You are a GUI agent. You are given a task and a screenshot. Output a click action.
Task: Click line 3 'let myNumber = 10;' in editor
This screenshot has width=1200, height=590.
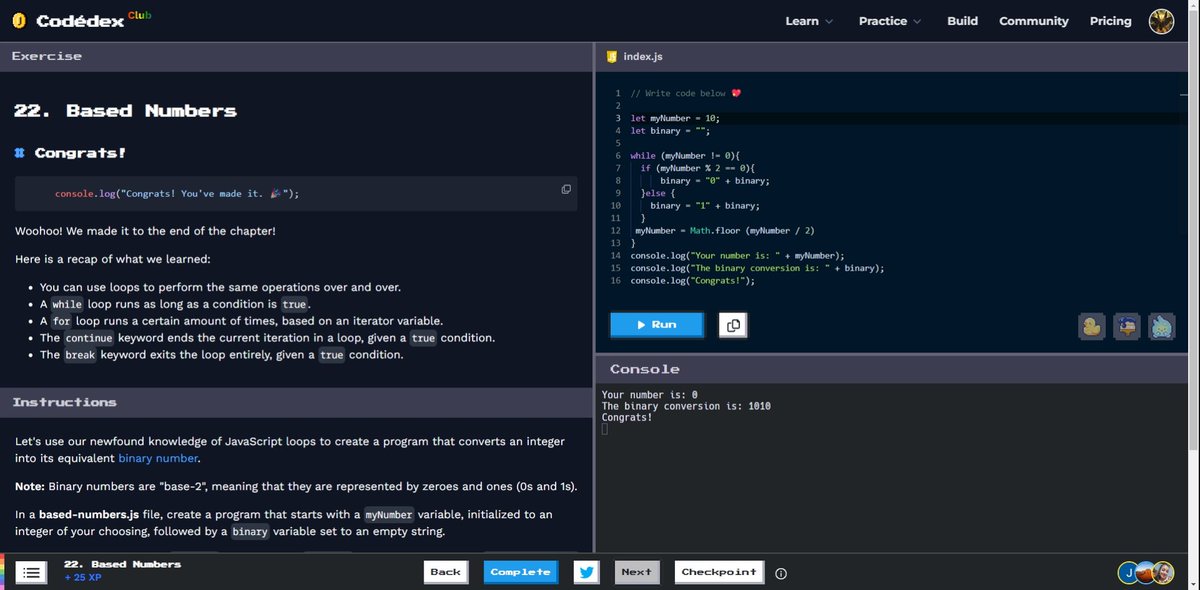[675, 118]
